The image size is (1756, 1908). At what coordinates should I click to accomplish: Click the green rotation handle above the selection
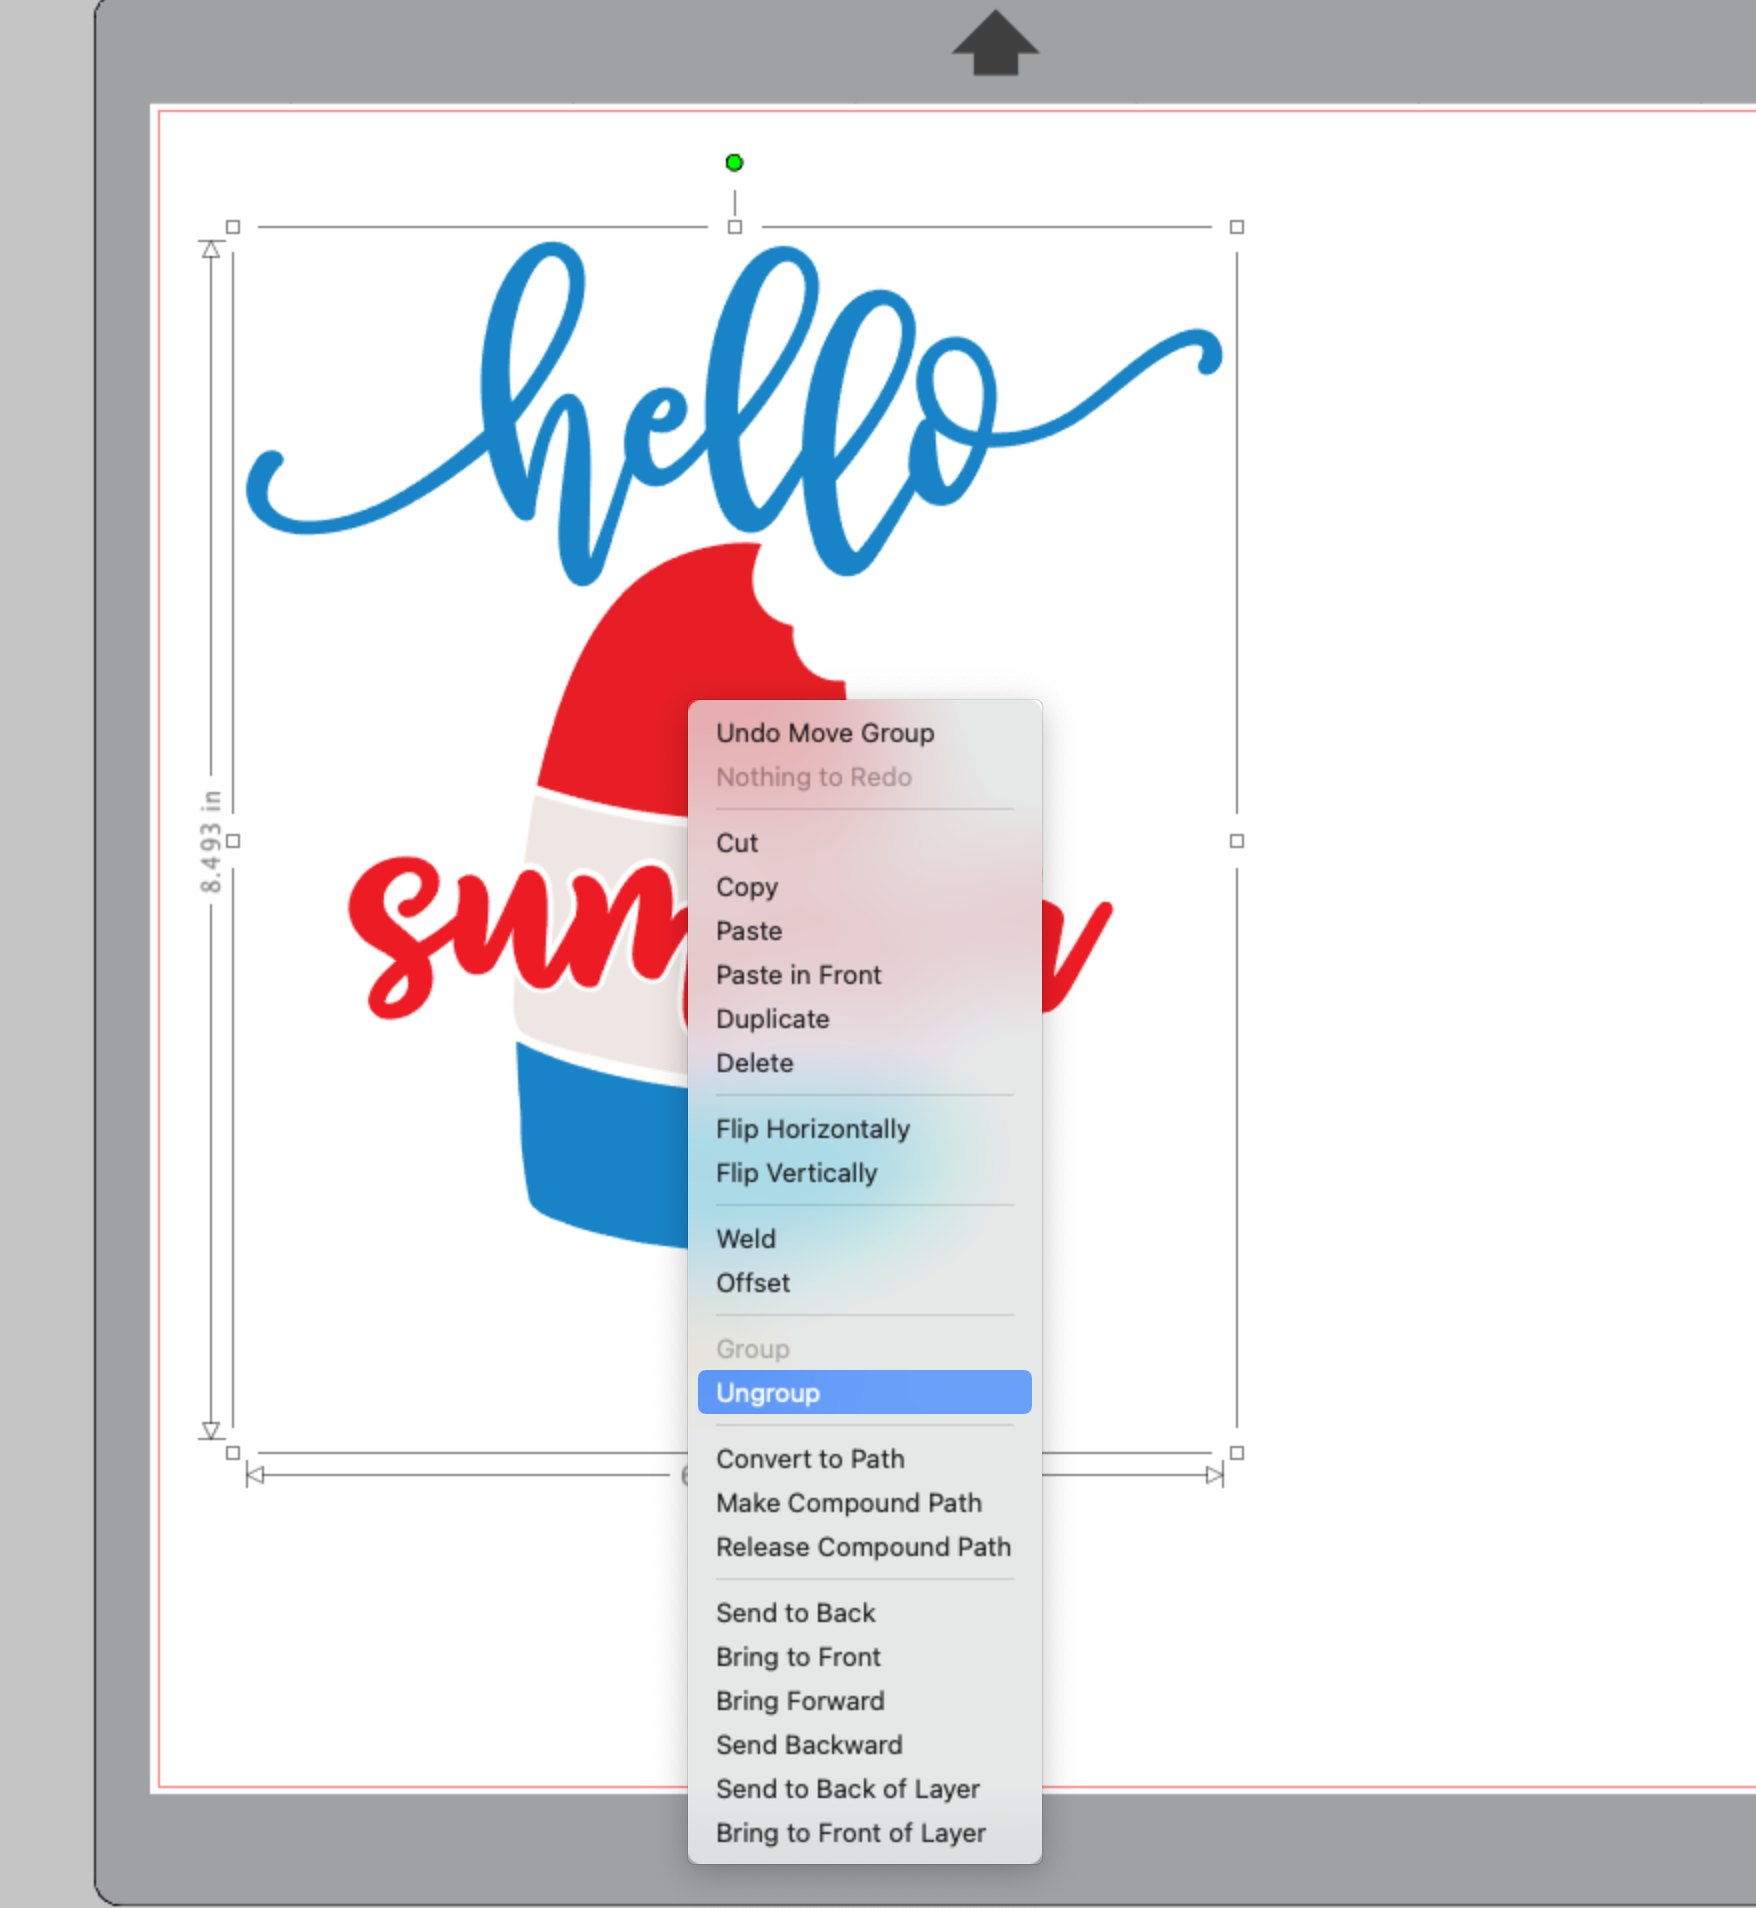[x=734, y=162]
